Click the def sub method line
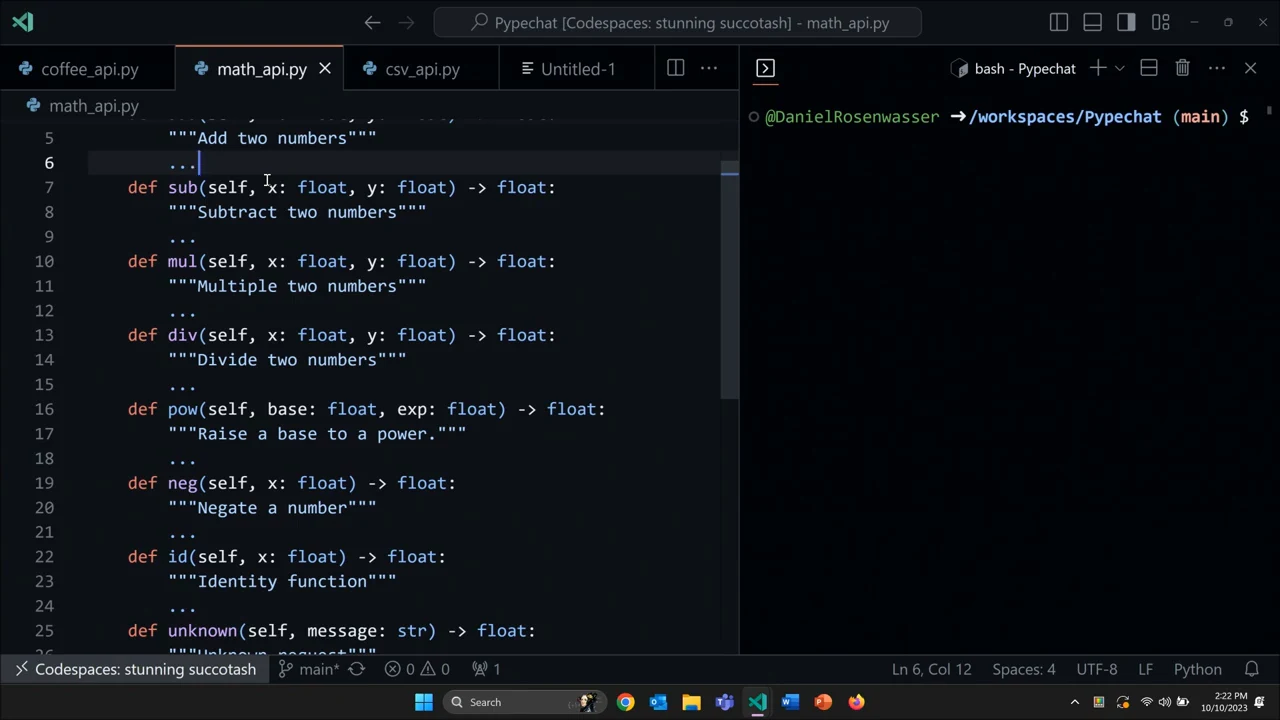This screenshot has height=720, width=1280. [341, 187]
